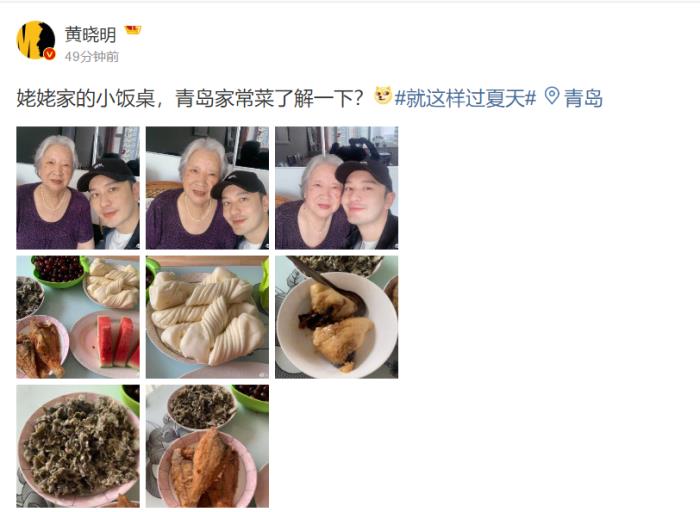Image resolution: width=700 pixels, height=512 pixels.
Task: Click the location pin icon before 青岛
Action: pyautogui.click(x=552, y=96)
